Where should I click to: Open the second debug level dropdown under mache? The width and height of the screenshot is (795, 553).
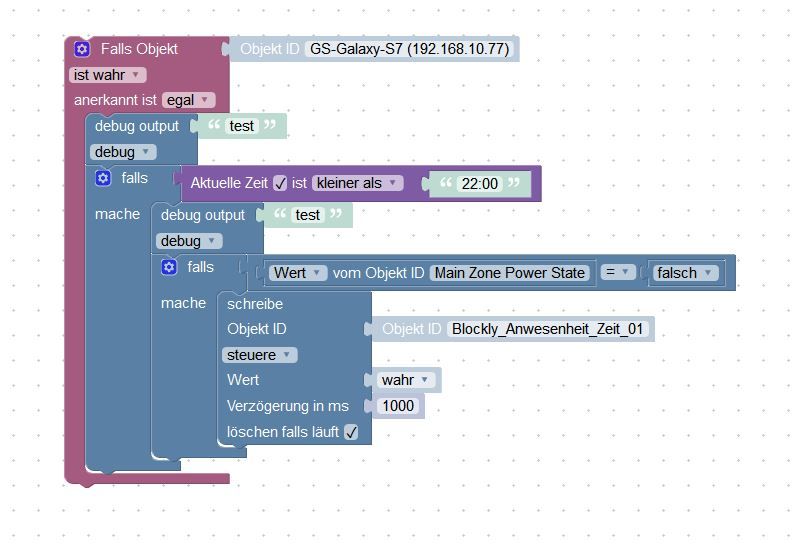coord(189,241)
